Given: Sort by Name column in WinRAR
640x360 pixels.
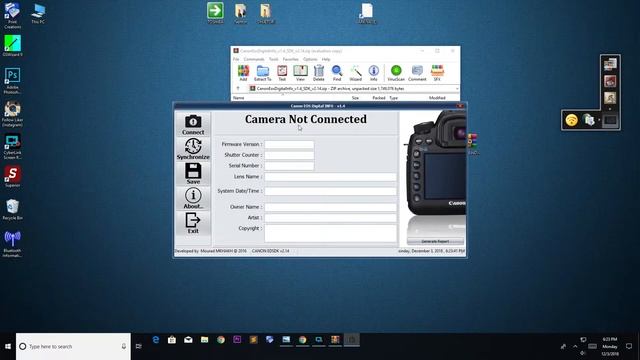Looking at the screenshot, I should (239, 98).
